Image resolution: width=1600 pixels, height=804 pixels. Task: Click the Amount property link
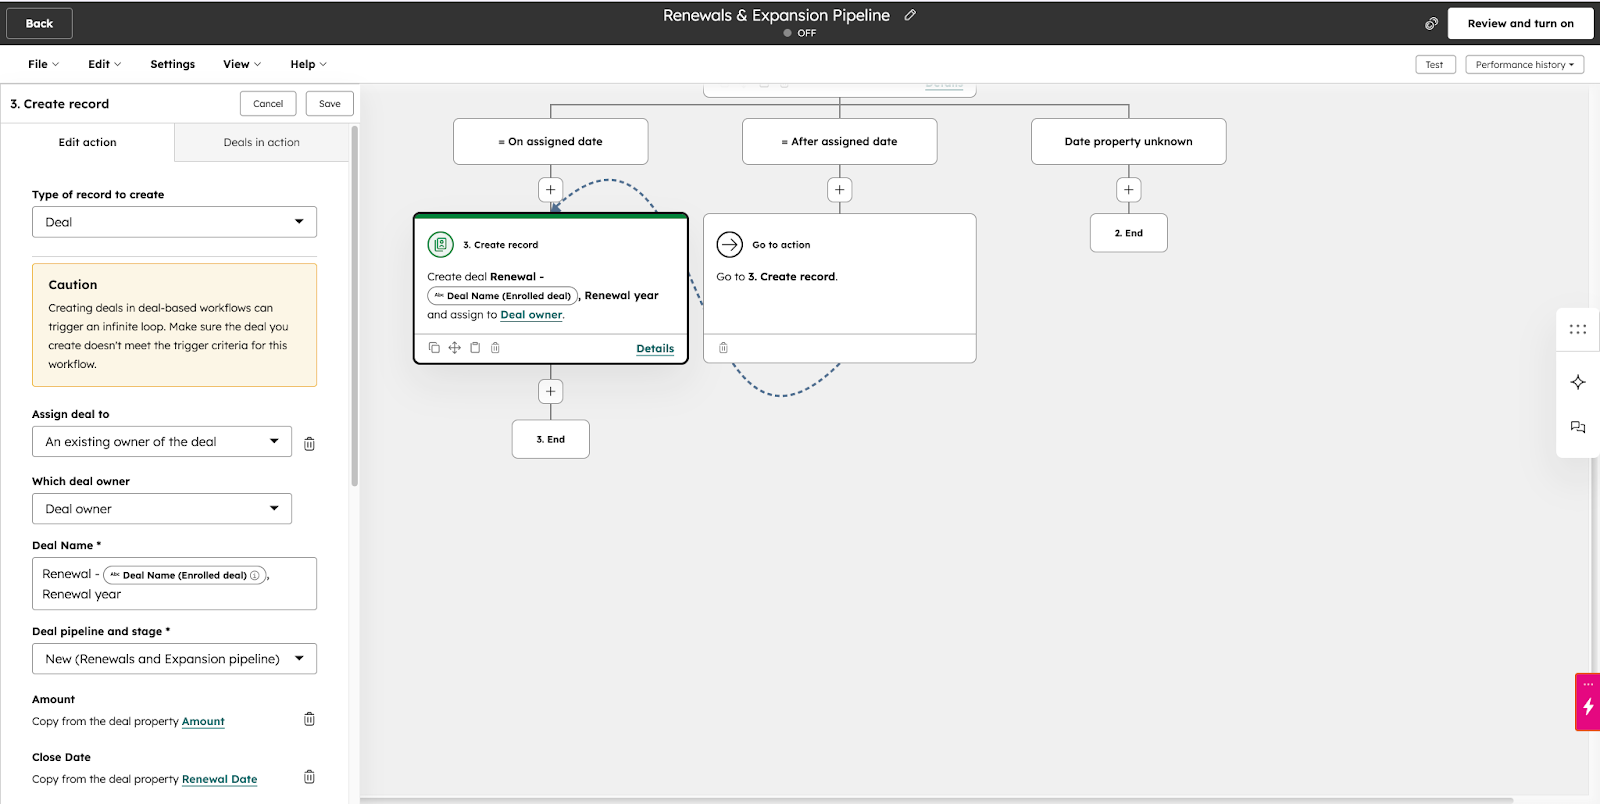(203, 721)
